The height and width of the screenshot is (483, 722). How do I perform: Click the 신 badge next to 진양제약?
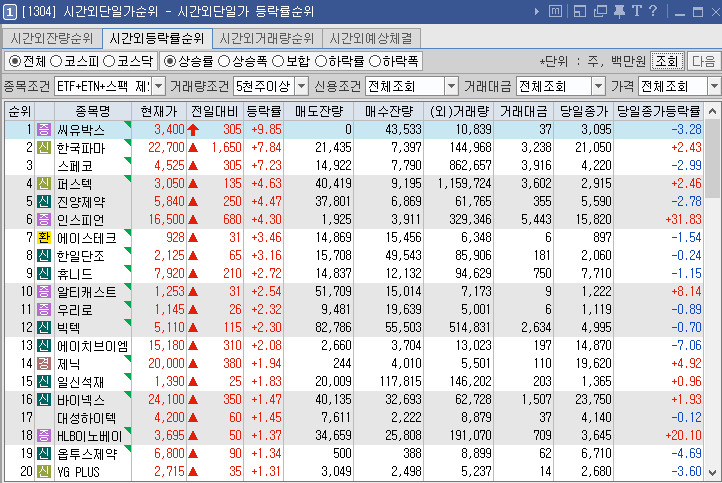(44, 201)
